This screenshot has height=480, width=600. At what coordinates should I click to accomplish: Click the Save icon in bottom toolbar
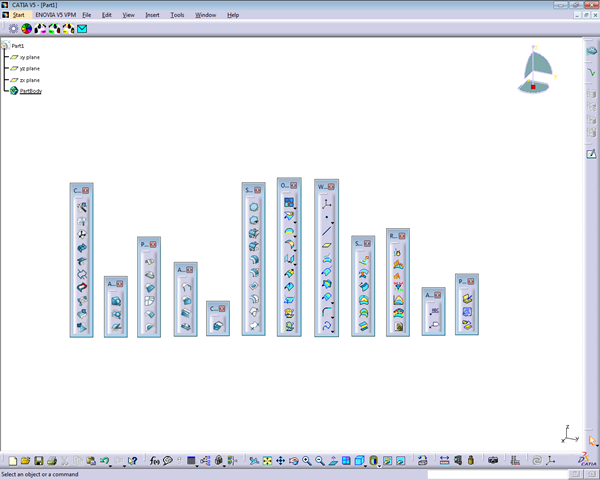point(39,460)
